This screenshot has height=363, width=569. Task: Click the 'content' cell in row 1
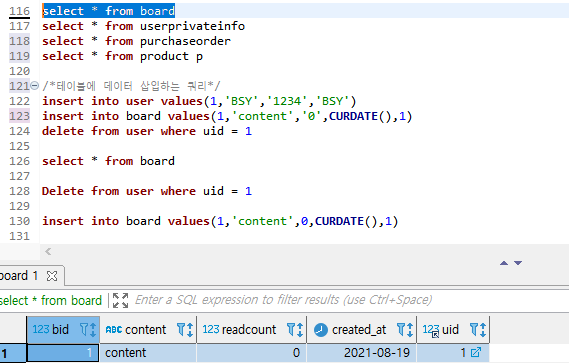tap(148, 353)
